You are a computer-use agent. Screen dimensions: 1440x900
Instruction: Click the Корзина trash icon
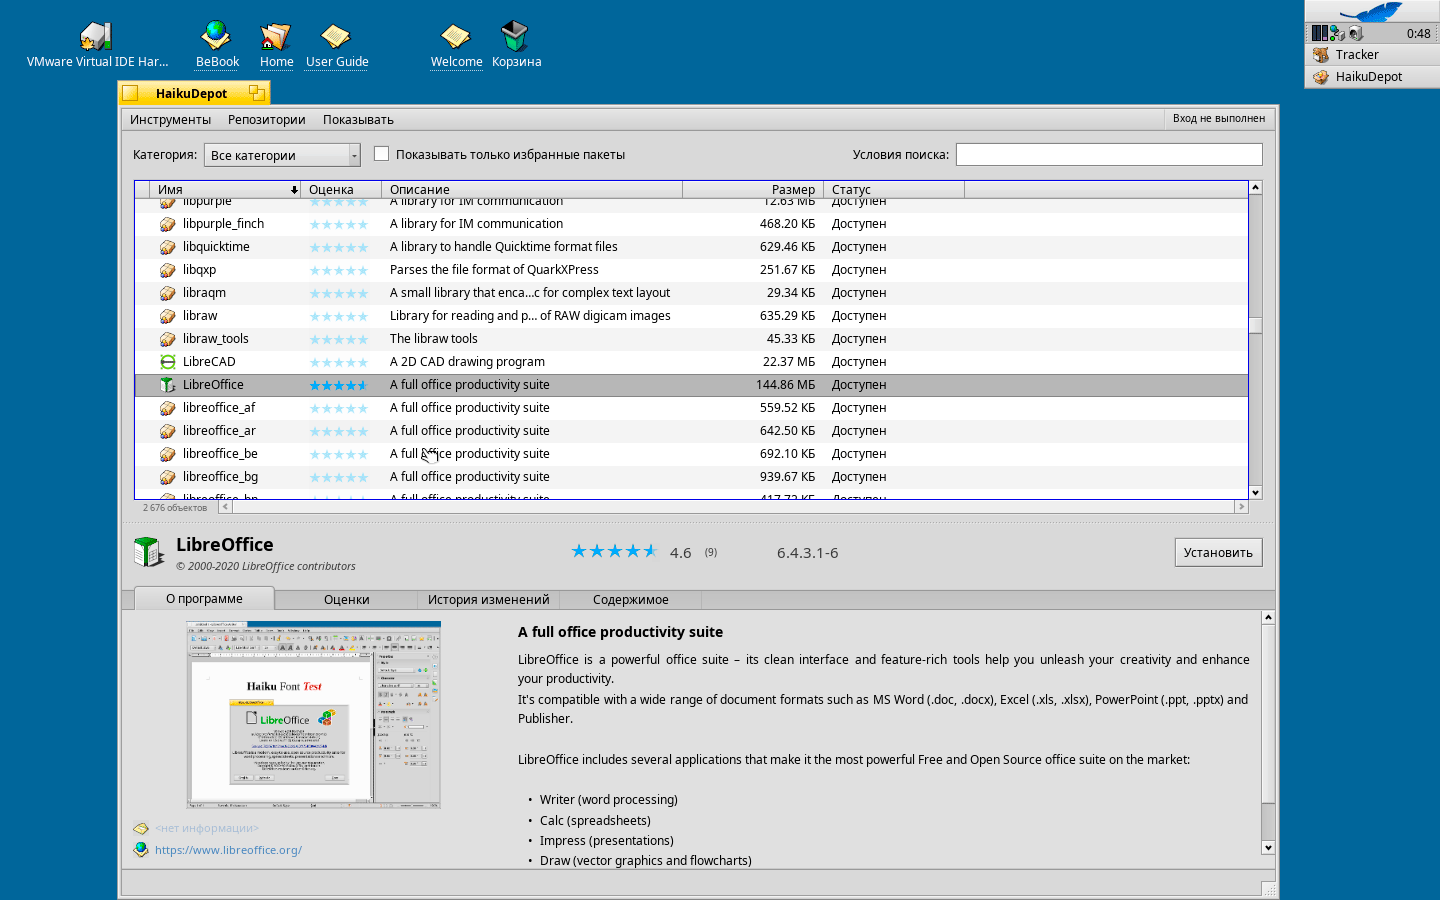click(x=515, y=37)
